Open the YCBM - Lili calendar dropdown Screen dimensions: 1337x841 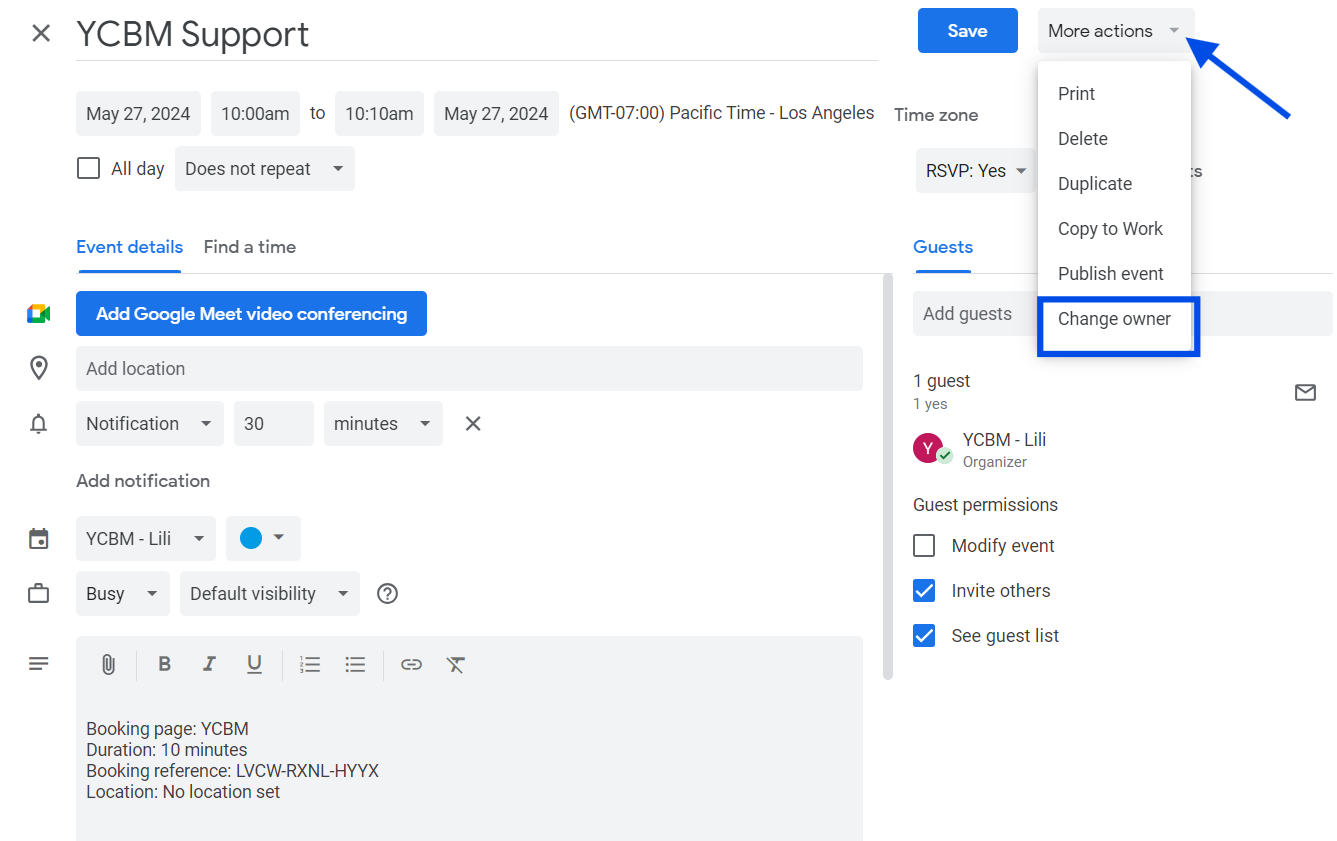click(146, 539)
